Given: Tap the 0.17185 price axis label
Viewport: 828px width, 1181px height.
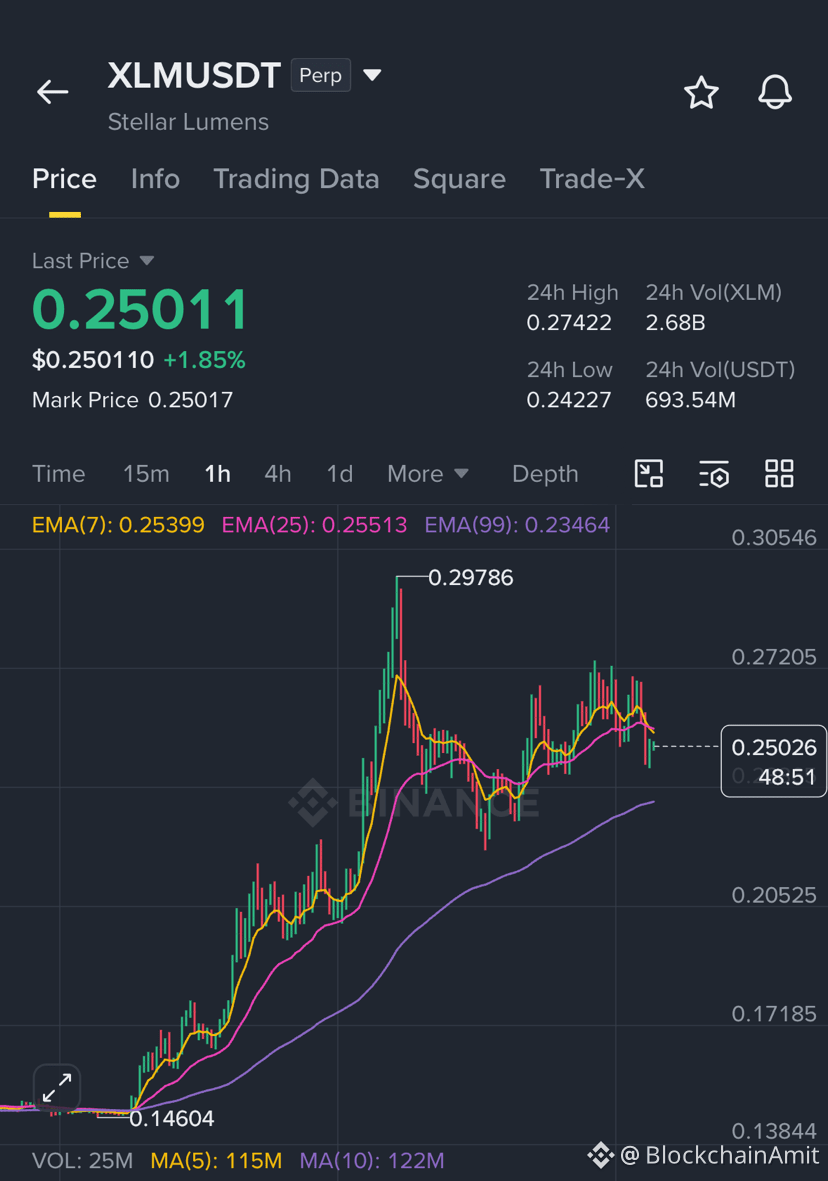Looking at the screenshot, I should tap(774, 1014).
